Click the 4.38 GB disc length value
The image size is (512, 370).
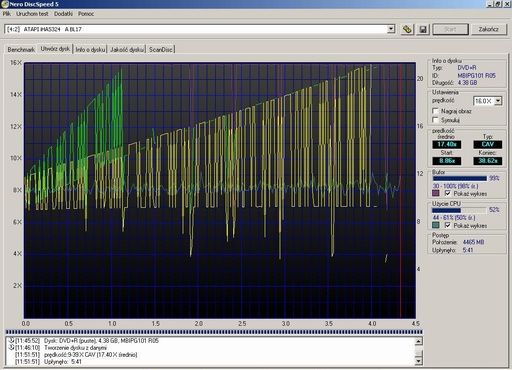pos(467,83)
